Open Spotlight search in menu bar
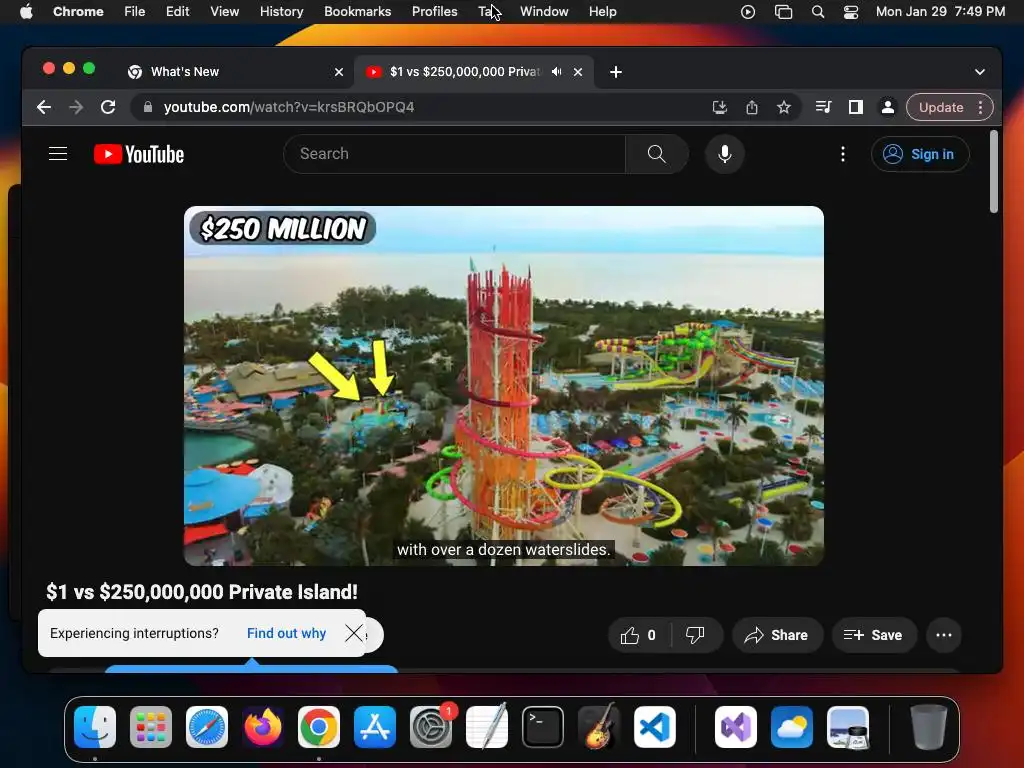This screenshot has height=768, width=1024. [818, 12]
